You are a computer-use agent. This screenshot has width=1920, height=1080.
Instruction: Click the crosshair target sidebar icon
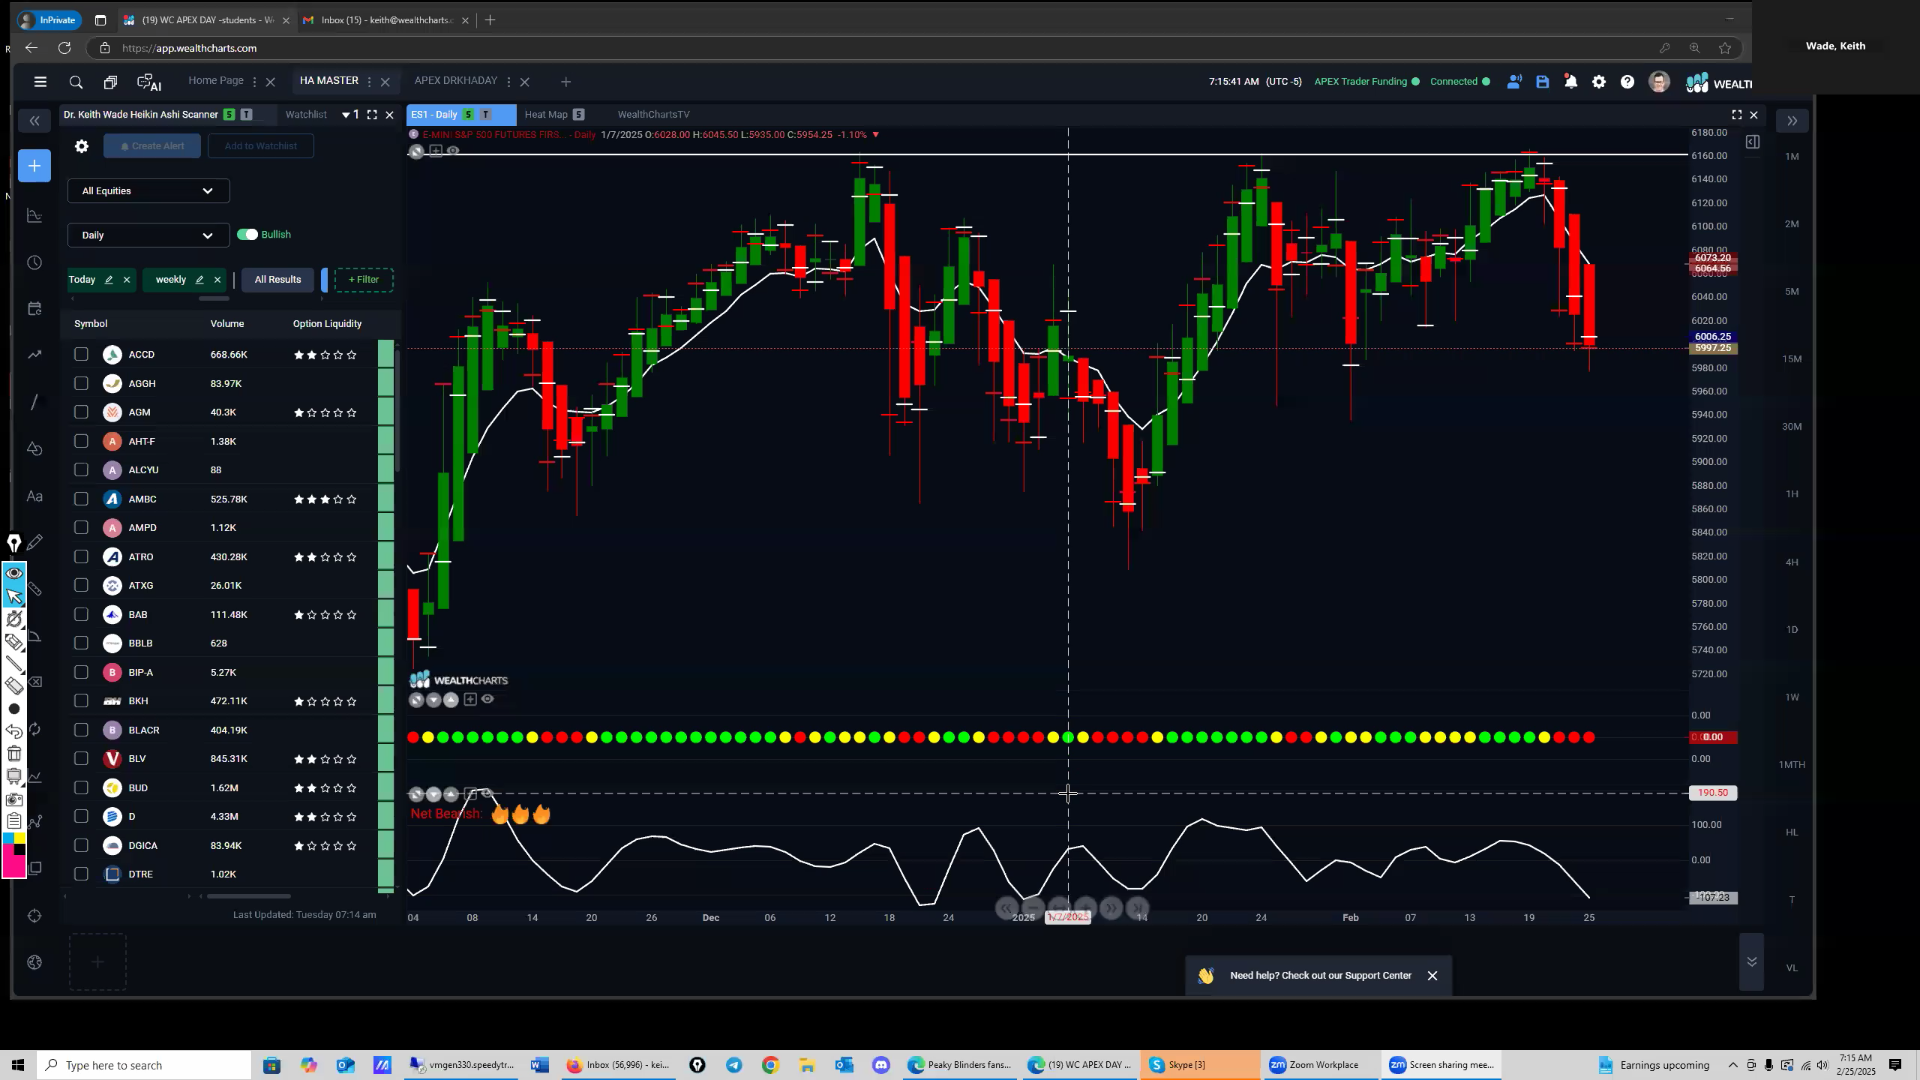34,916
